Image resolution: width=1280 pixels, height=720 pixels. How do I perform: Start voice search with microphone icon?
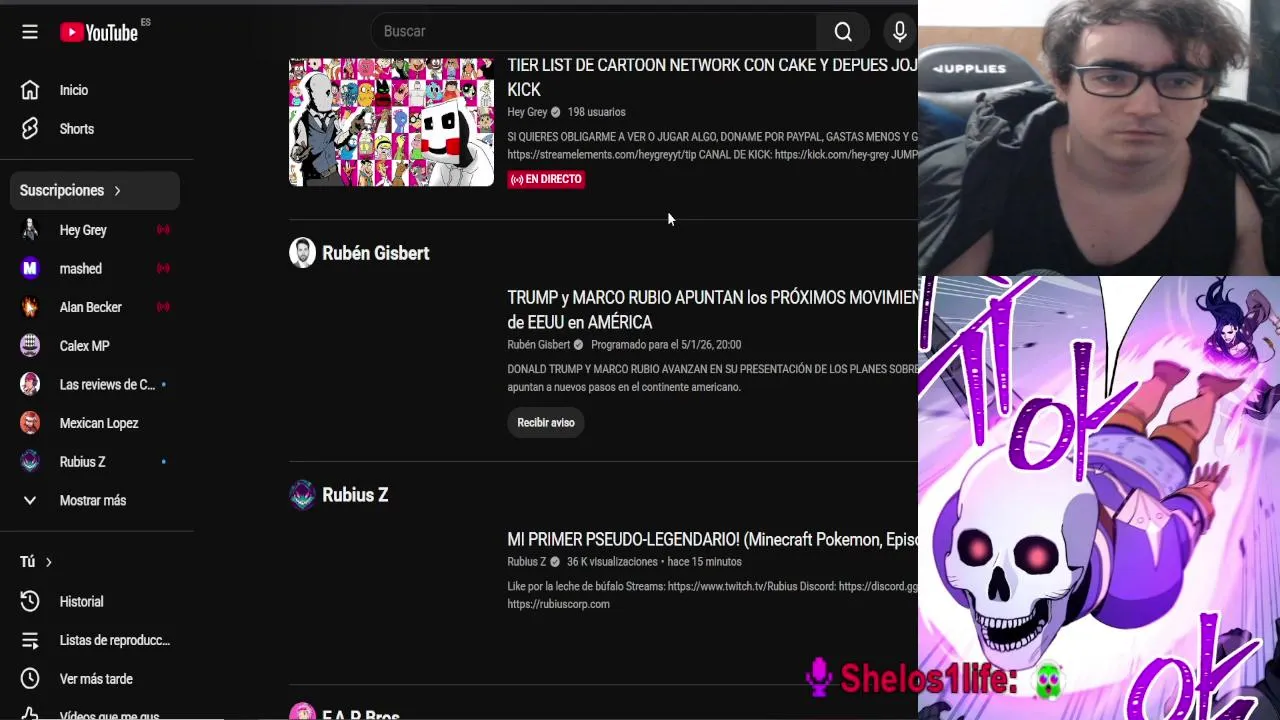coord(900,32)
